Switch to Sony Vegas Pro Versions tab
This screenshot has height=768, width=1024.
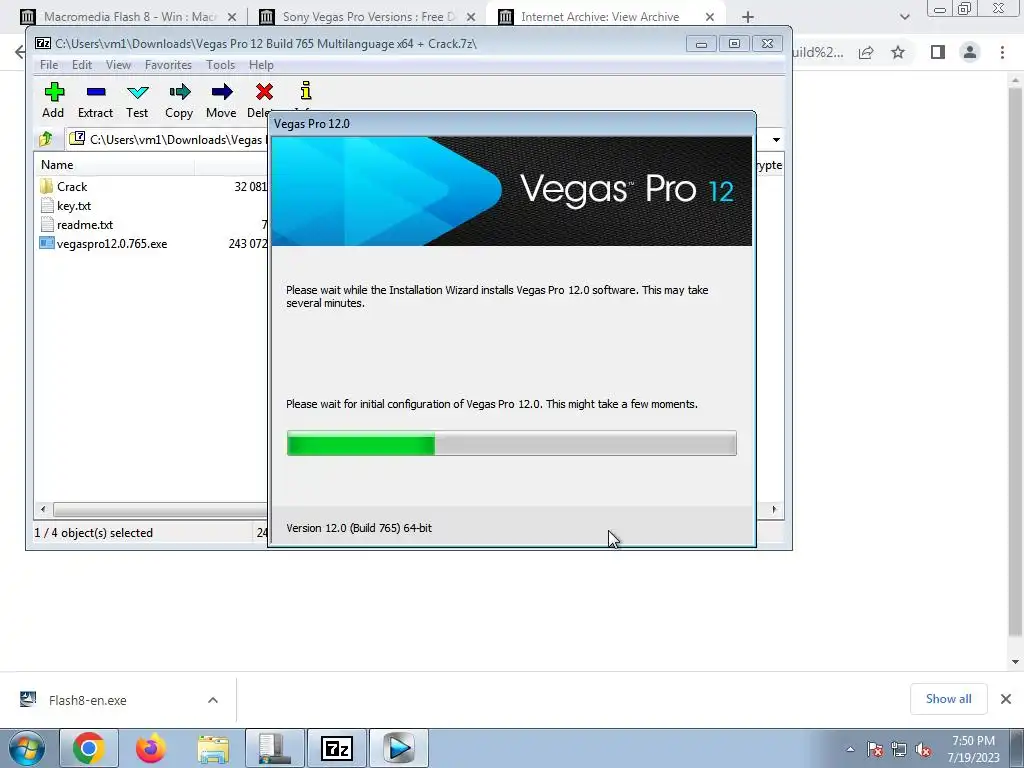coord(369,17)
